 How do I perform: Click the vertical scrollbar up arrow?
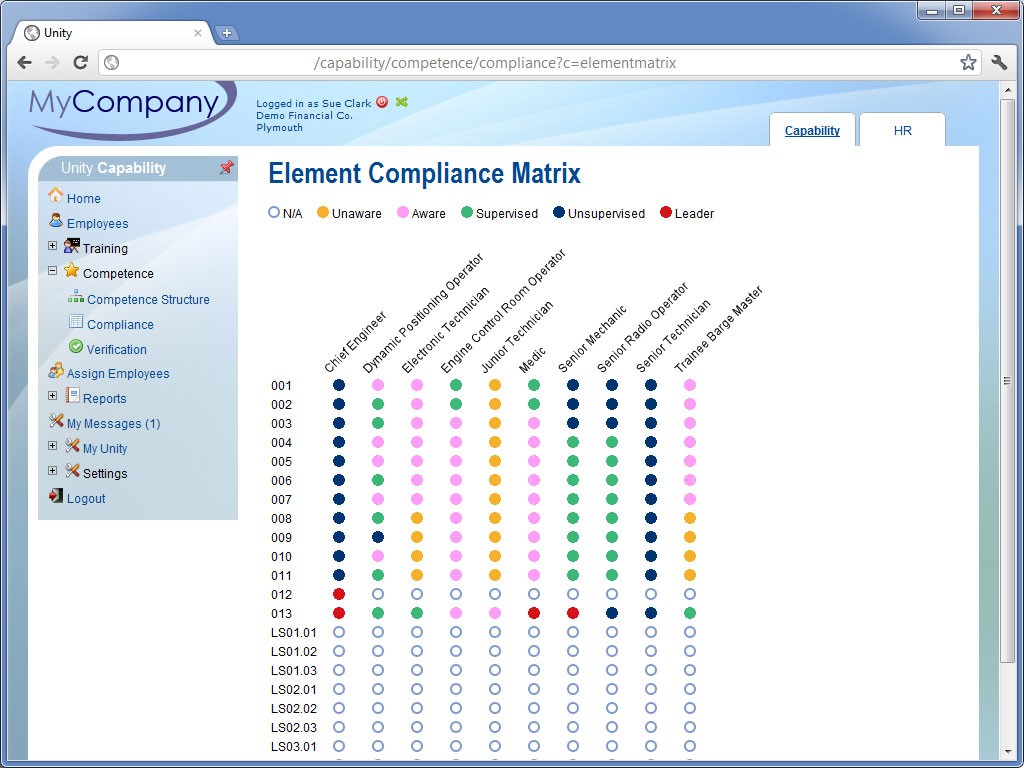[1007, 89]
